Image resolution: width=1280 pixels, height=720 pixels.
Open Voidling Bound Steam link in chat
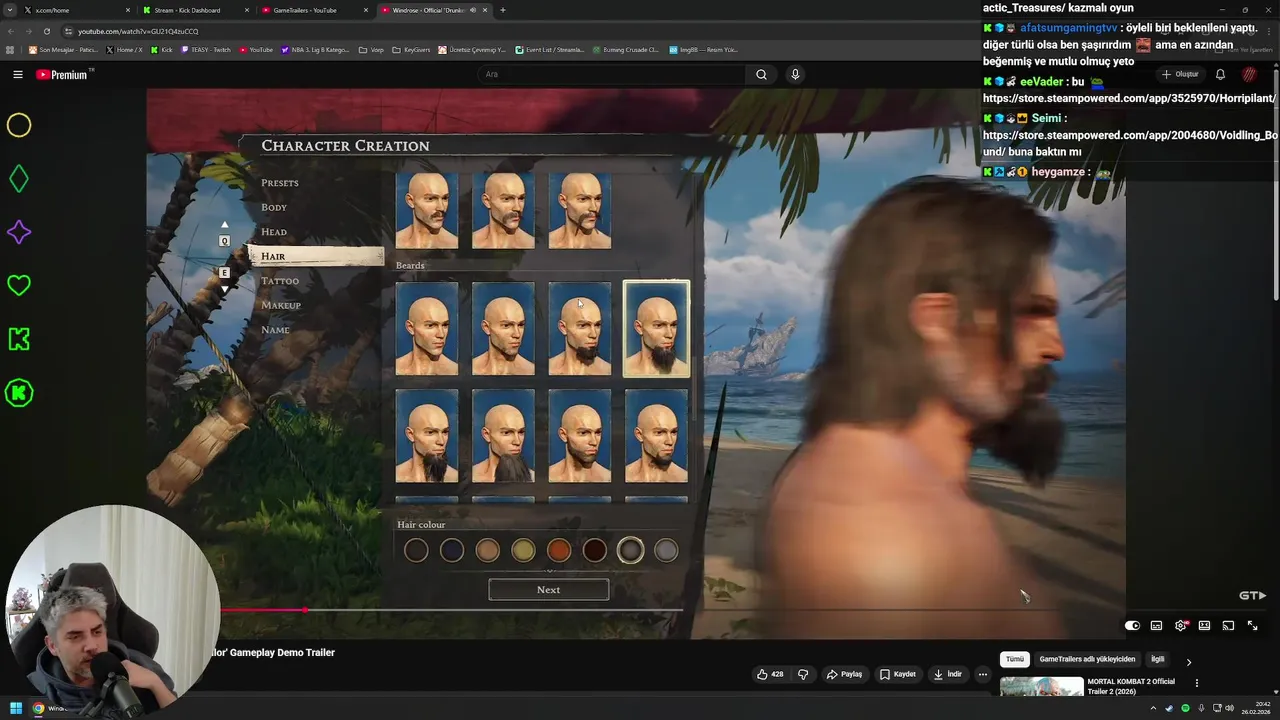pyautogui.click(x=1130, y=143)
